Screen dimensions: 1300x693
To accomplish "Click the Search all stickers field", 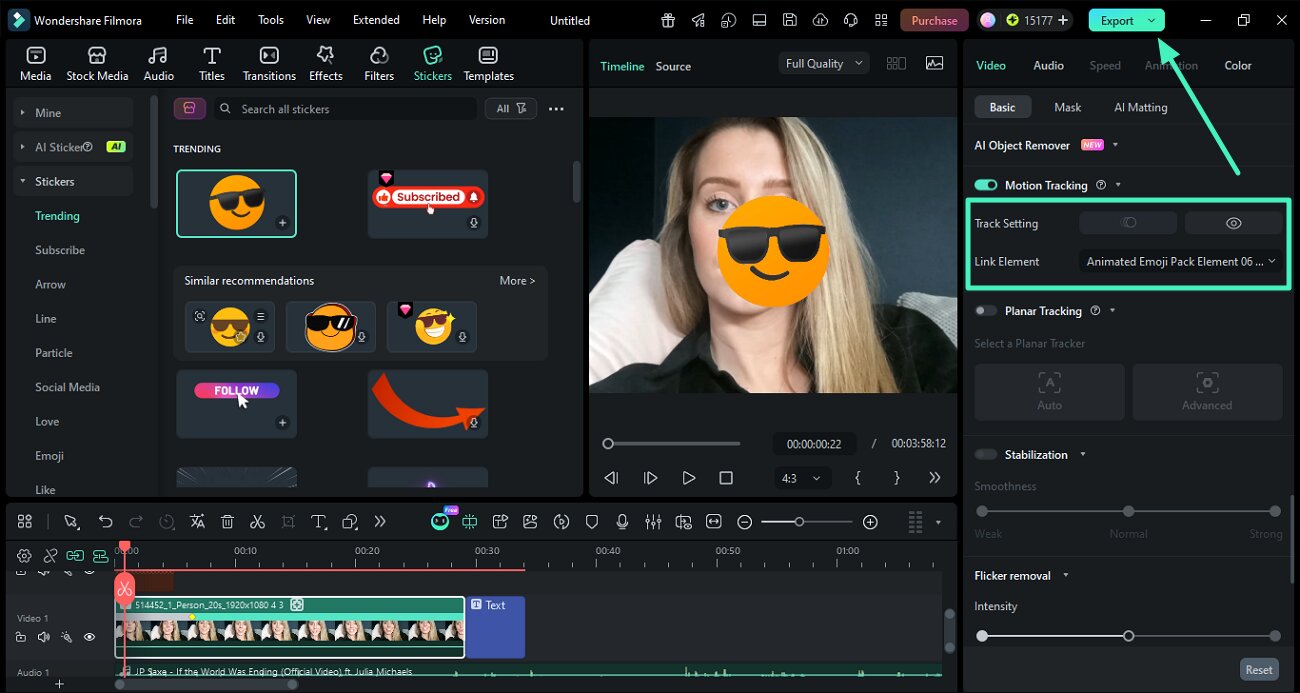I will click(x=347, y=109).
